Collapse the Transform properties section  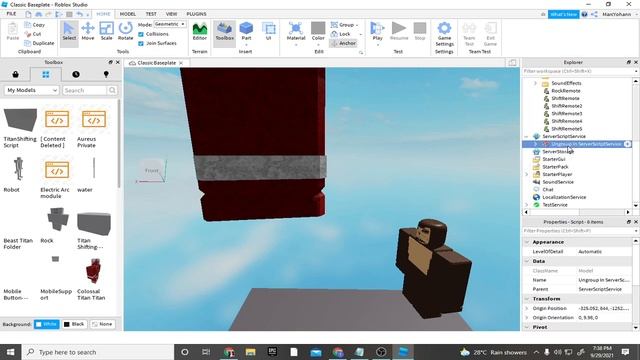click(x=527, y=299)
